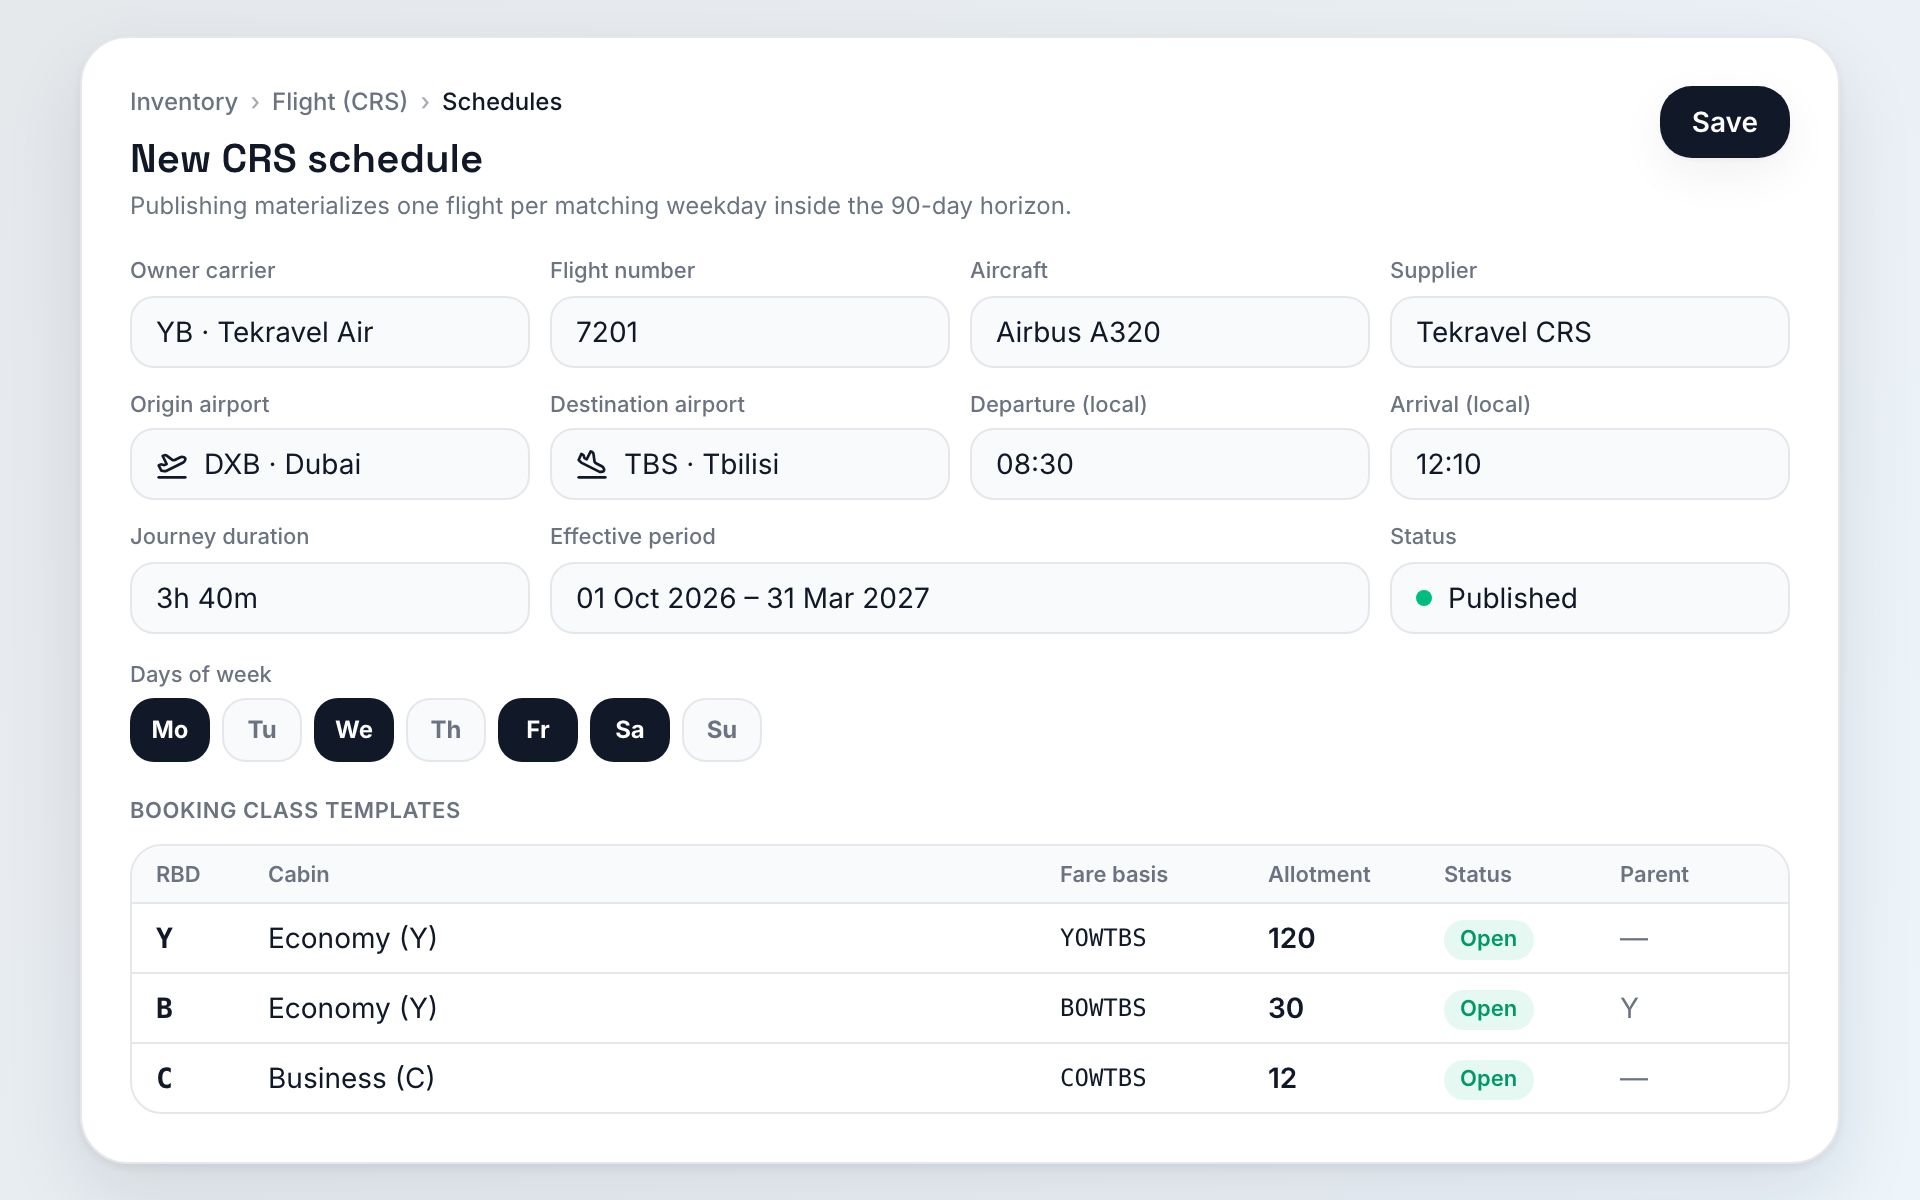Click the Departure (local) field 08:30
The height and width of the screenshot is (1200, 1920).
click(x=1170, y=464)
